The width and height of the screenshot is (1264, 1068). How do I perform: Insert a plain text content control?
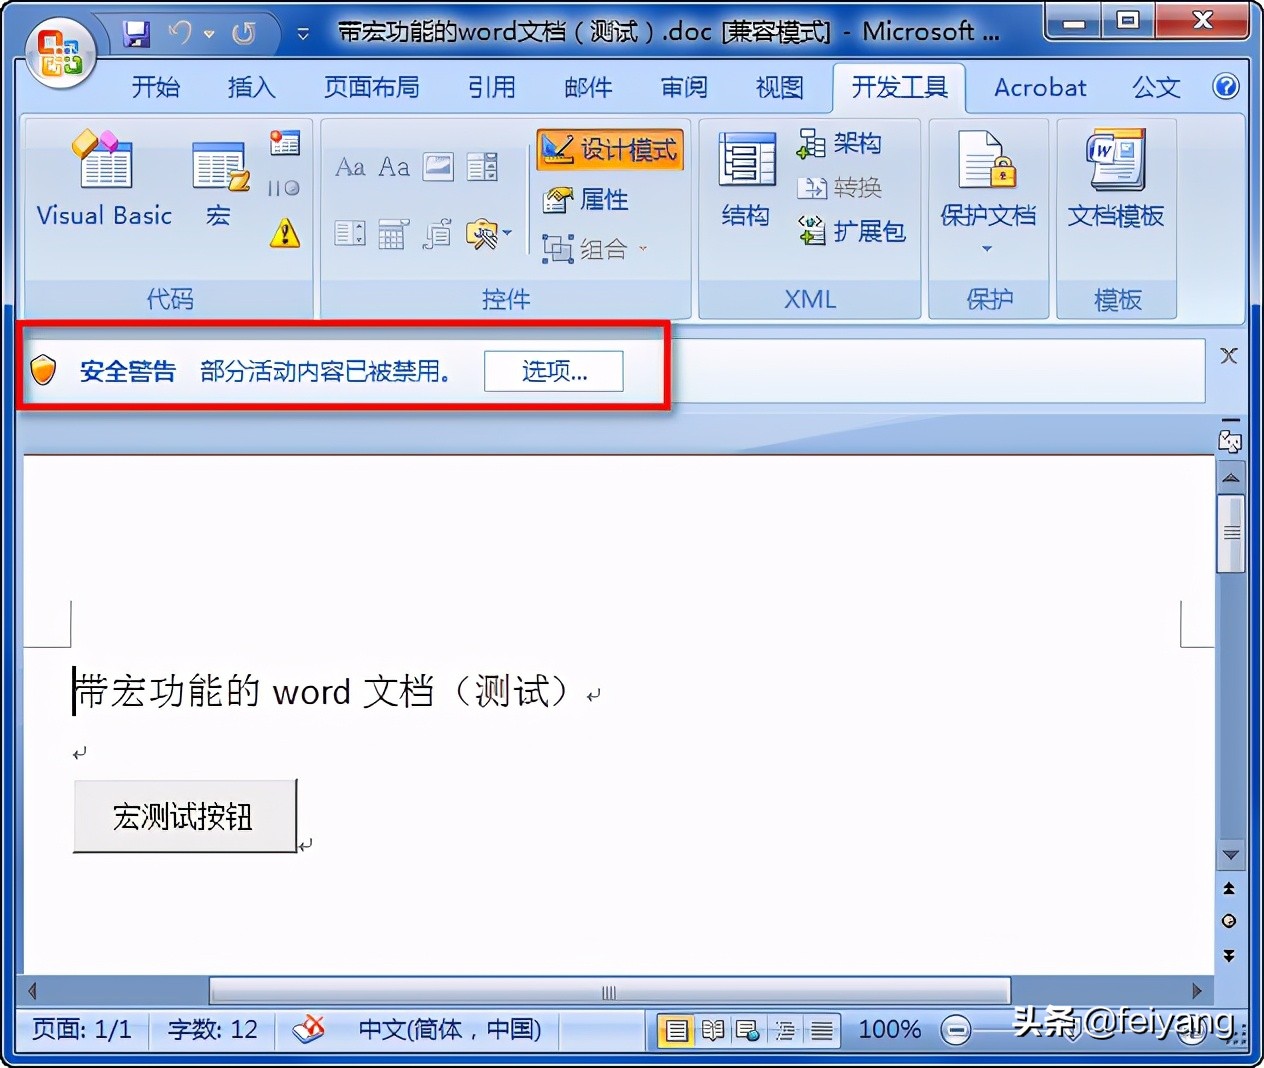394,167
